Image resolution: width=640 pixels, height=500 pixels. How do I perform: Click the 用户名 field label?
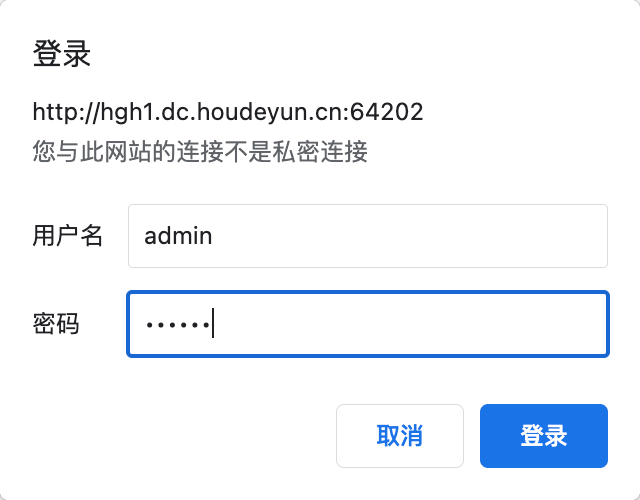pos(67,236)
